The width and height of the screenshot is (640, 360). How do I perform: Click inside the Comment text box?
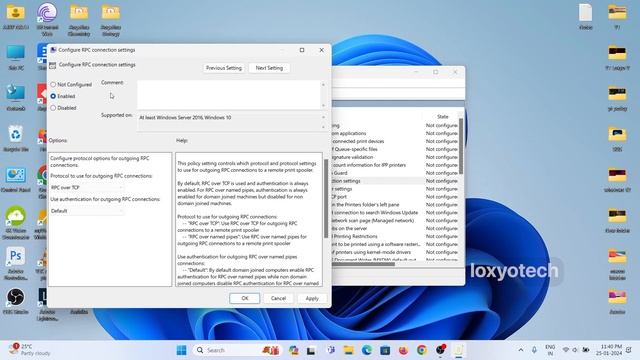point(229,95)
